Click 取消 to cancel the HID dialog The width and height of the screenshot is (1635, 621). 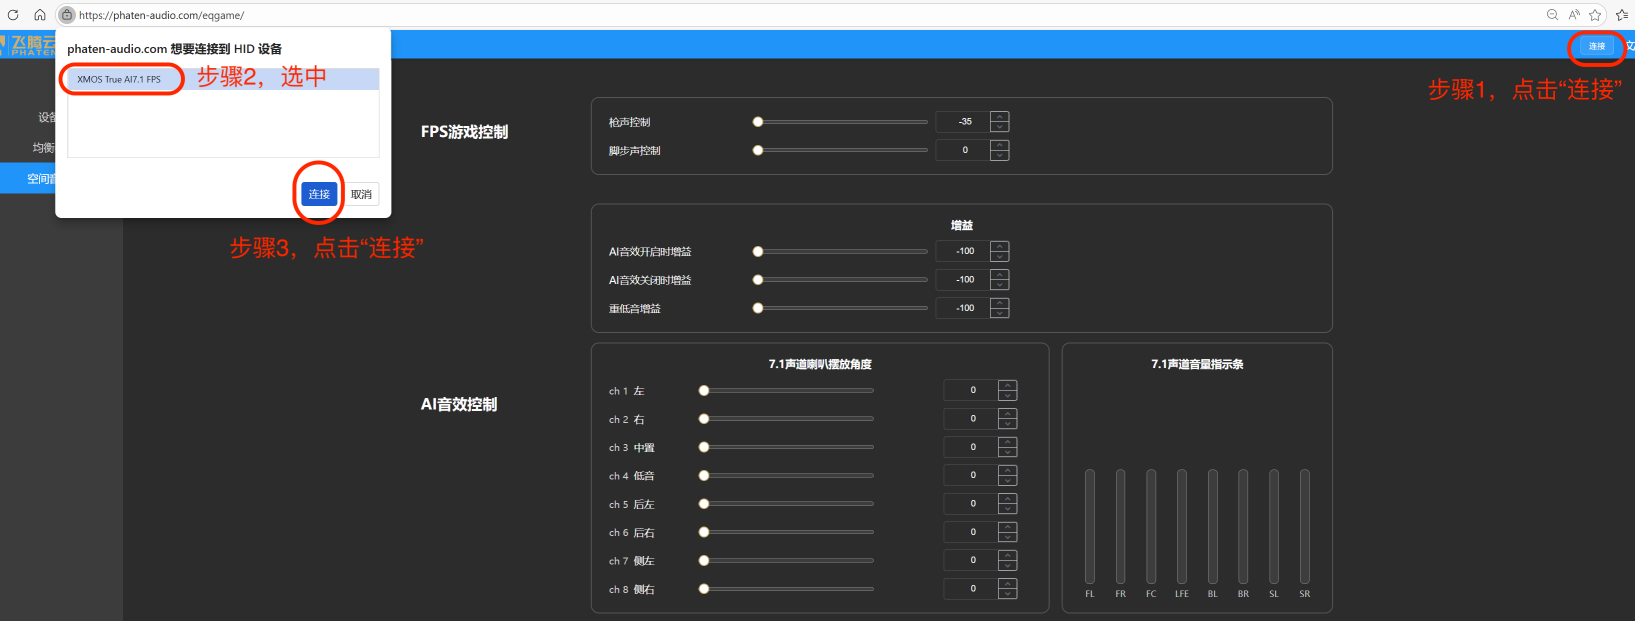tap(361, 194)
